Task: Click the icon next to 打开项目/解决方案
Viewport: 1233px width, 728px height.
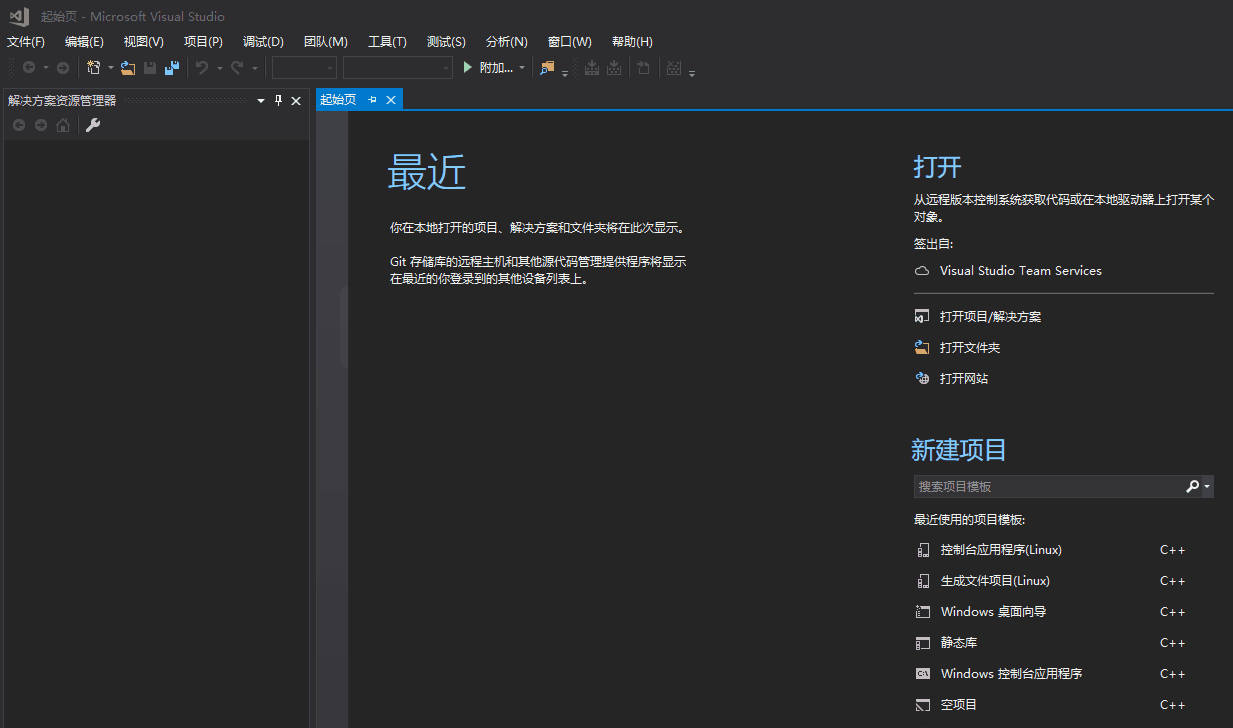Action: pyautogui.click(x=922, y=317)
